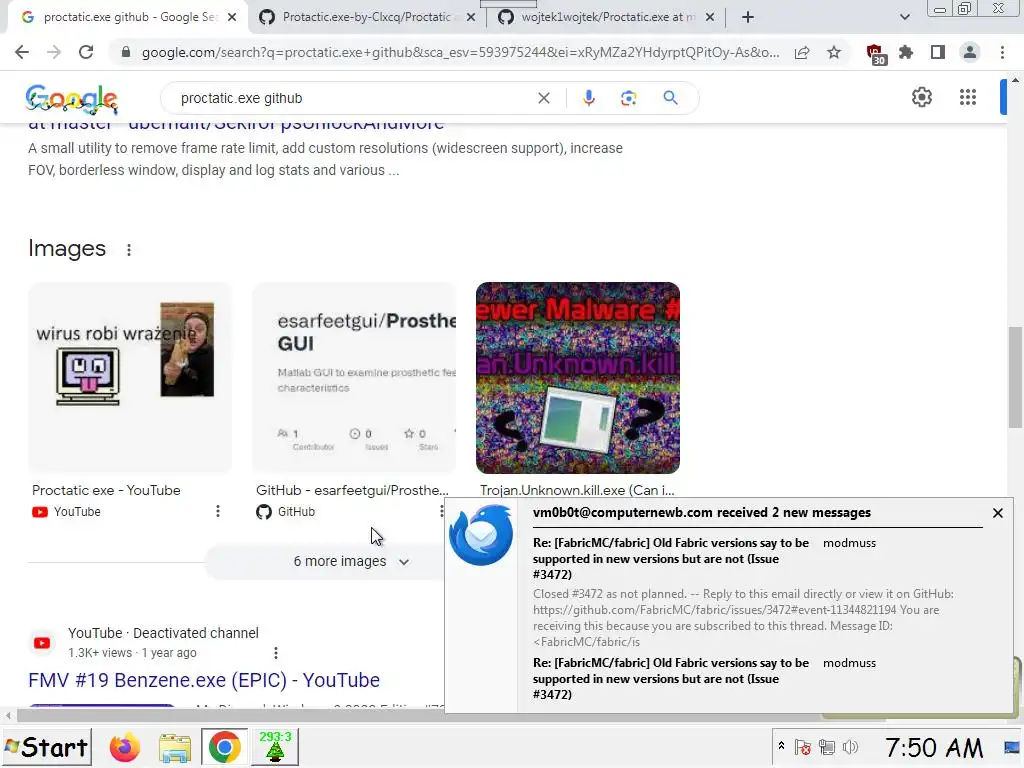Open options for Proctatic exe YouTube image
This screenshot has width=1024, height=768.
[217, 511]
